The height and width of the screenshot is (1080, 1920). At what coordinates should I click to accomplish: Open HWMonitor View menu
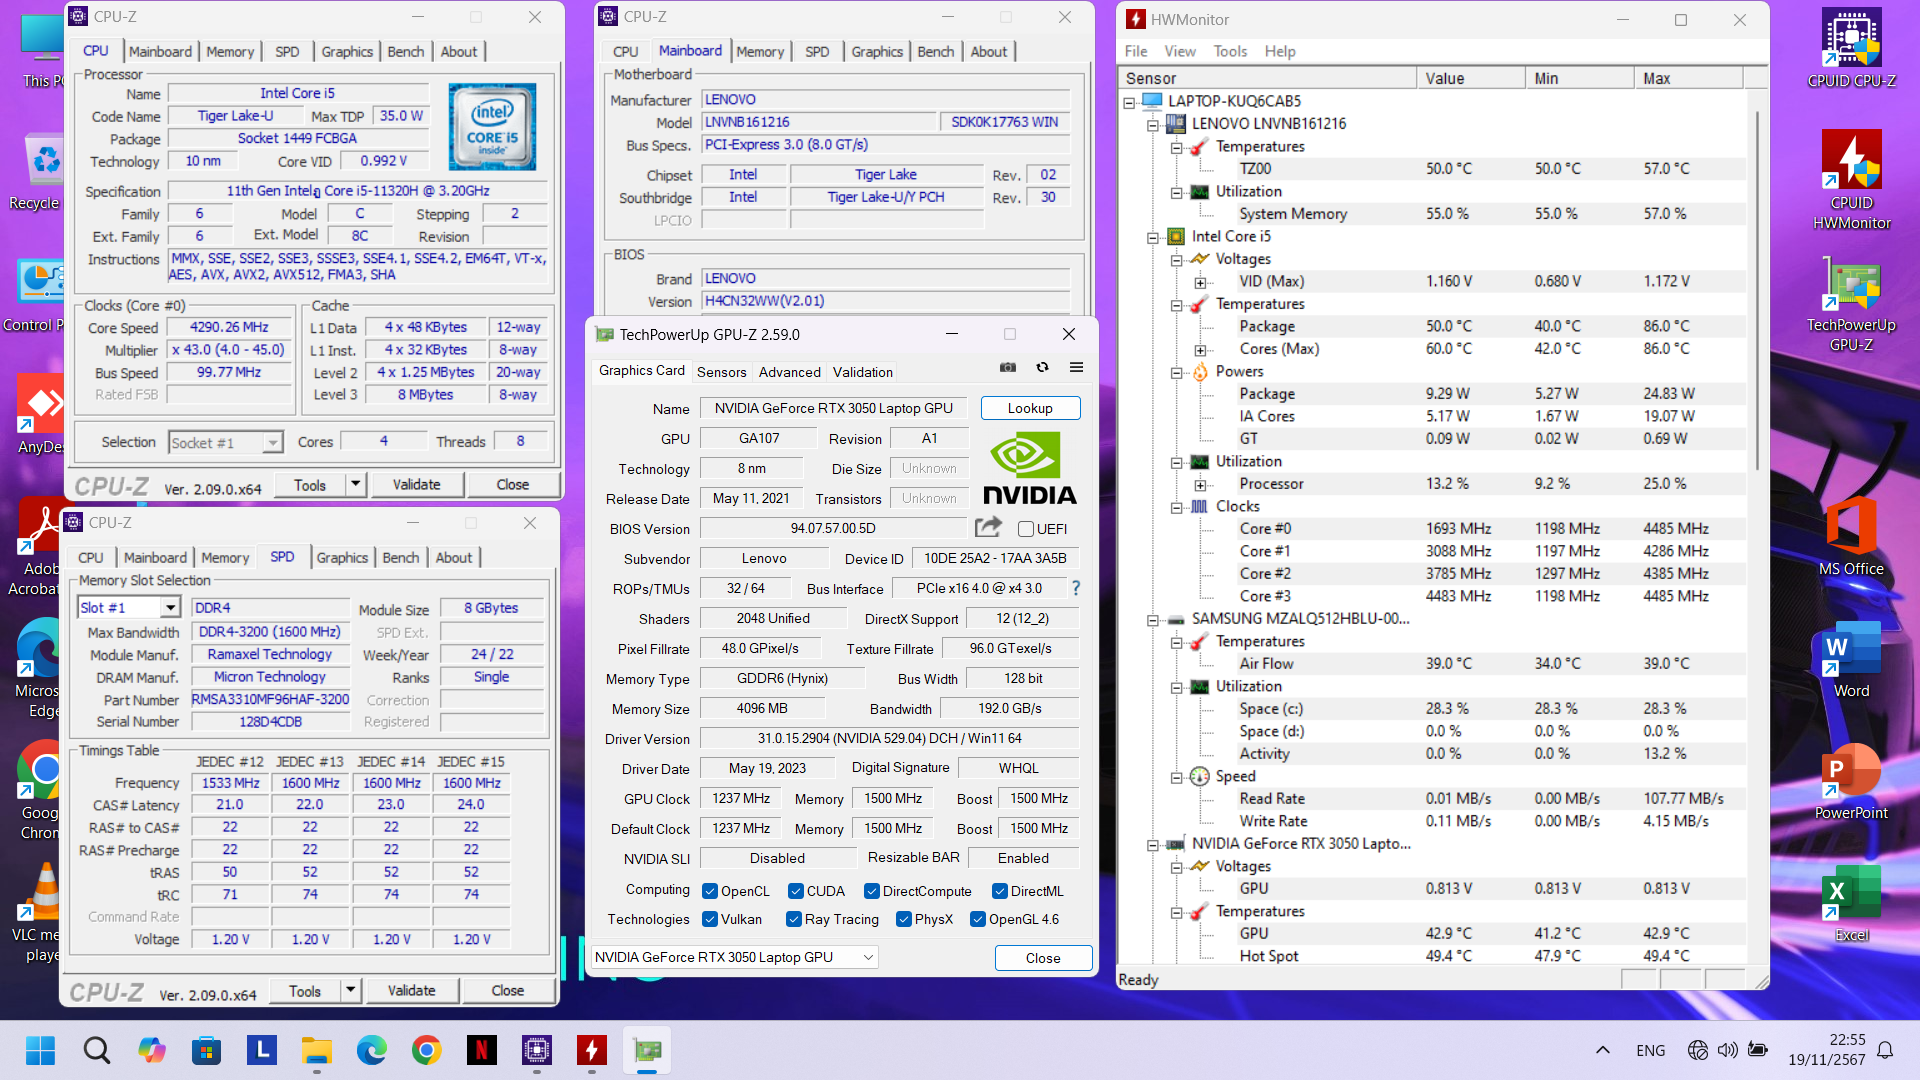[x=1179, y=51]
